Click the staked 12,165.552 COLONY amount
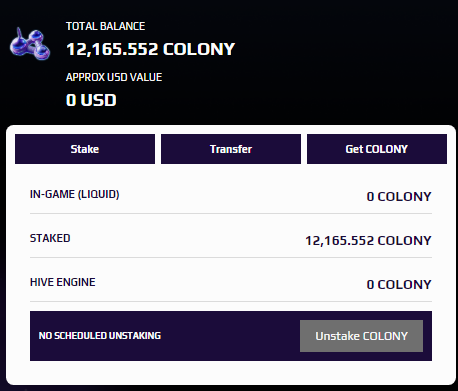Image resolution: width=458 pixels, height=391 pixels. [368, 240]
